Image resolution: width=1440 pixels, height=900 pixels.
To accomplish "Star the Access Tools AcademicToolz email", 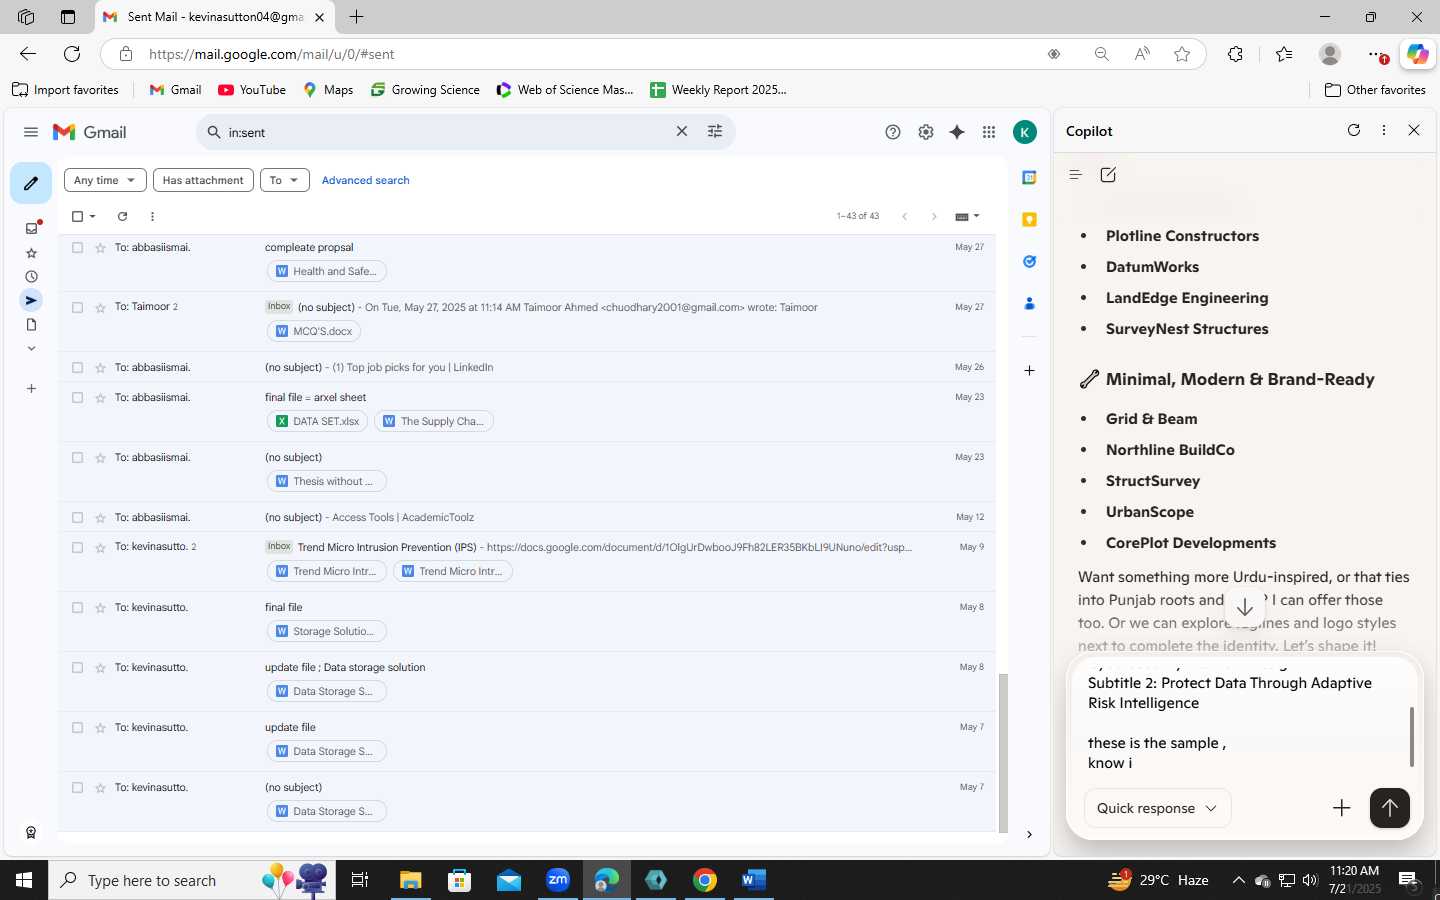I will (x=100, y=517).
